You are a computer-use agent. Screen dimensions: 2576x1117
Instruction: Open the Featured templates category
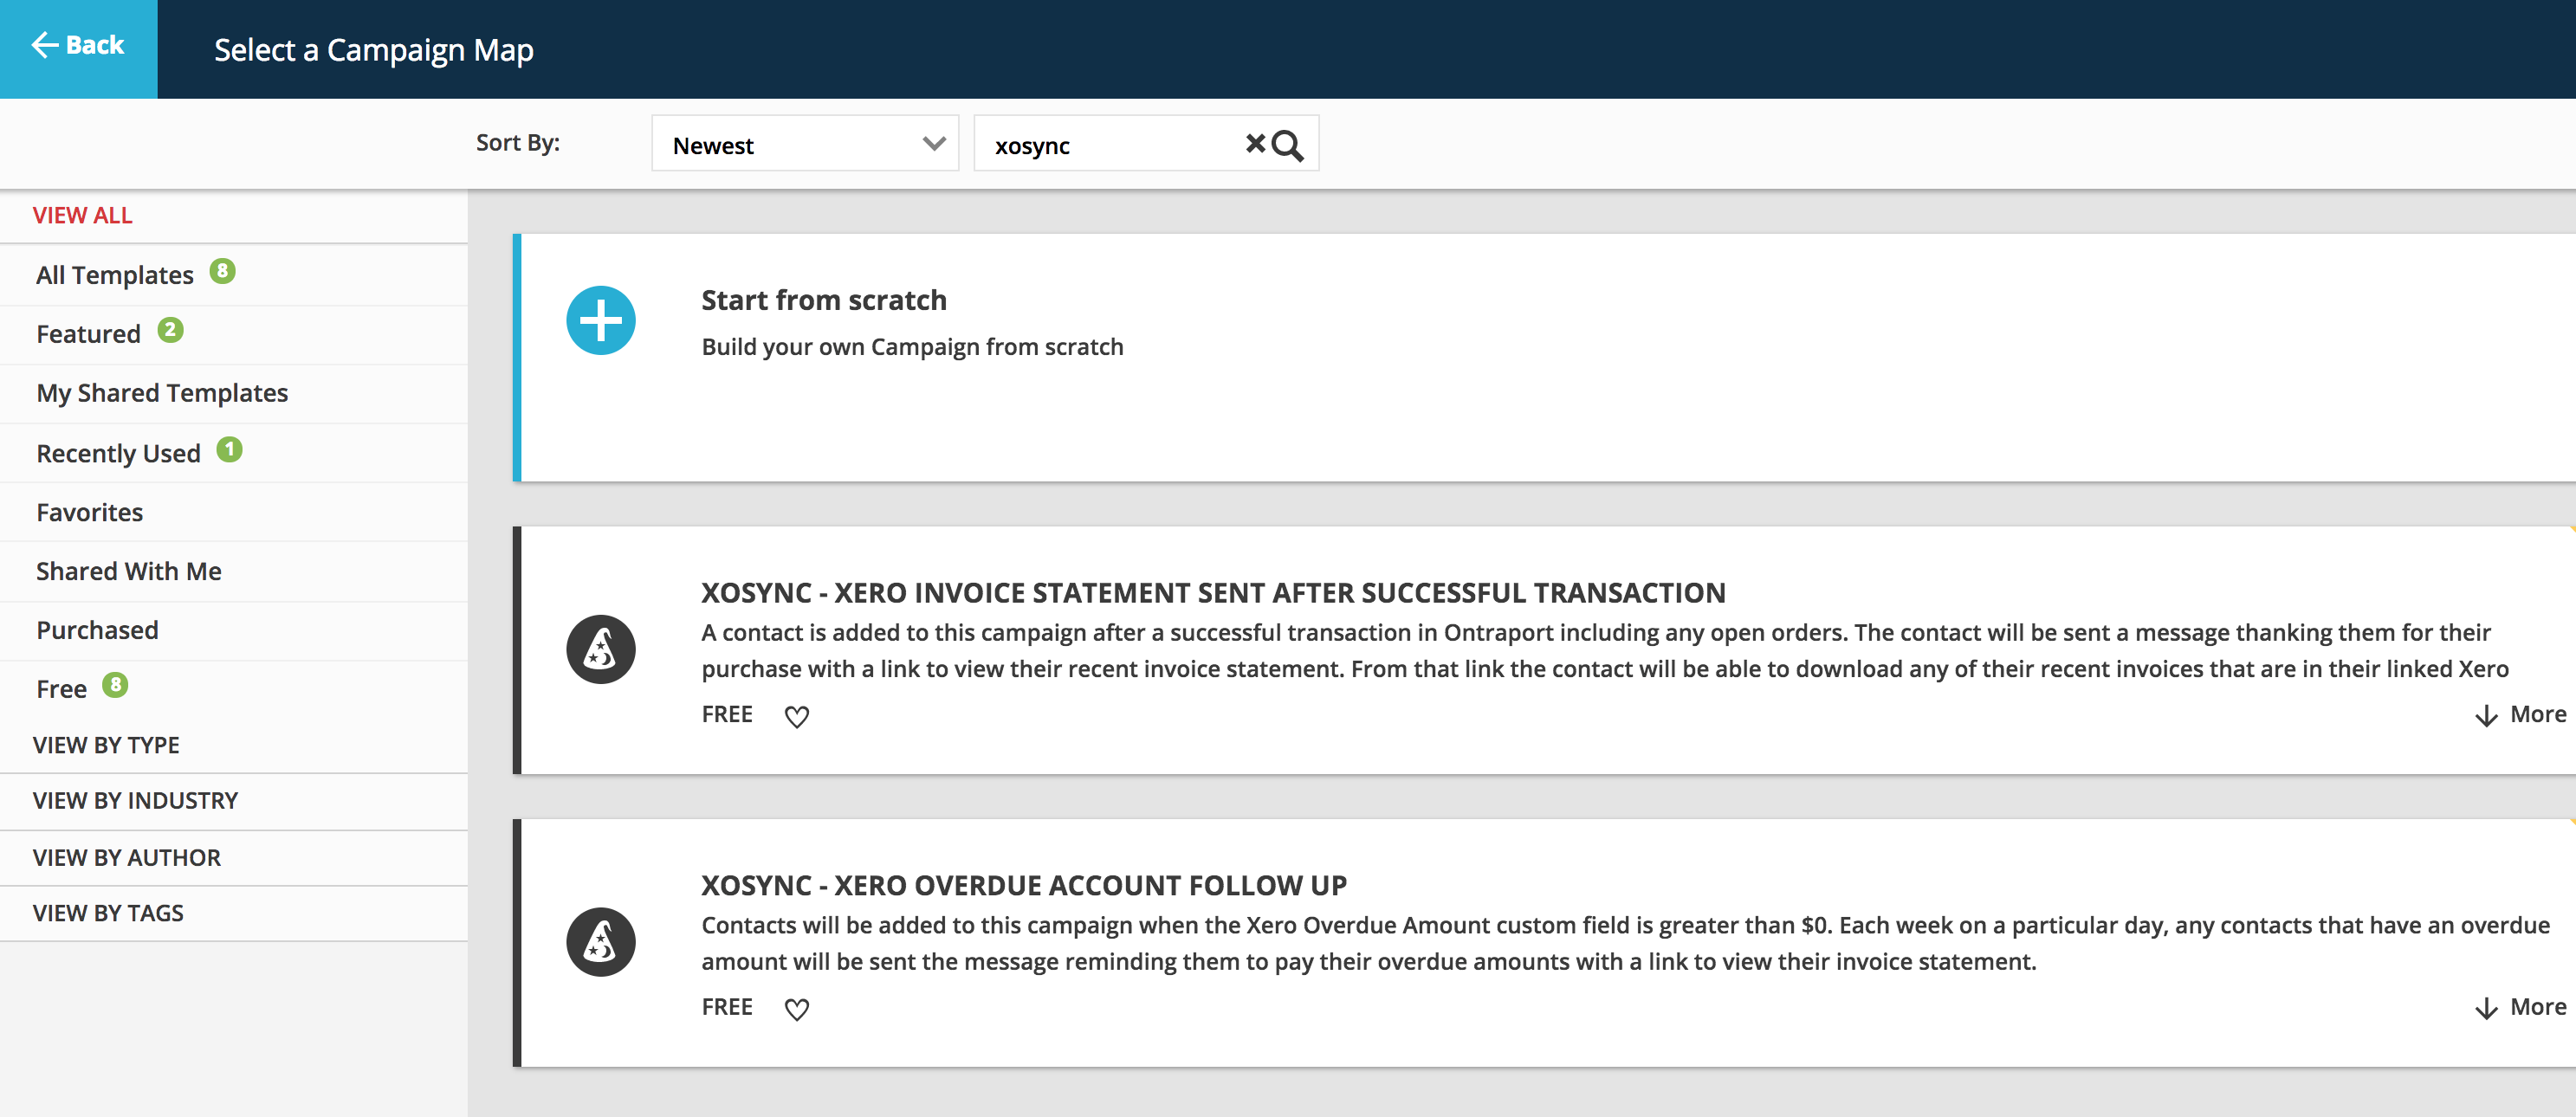88,334
